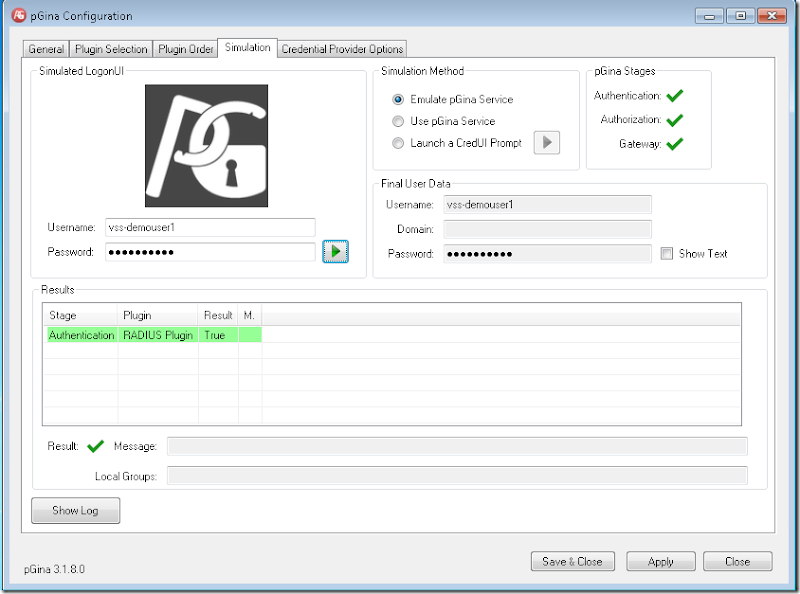
Task: Select the True result cell
Action: coord(218,335)
